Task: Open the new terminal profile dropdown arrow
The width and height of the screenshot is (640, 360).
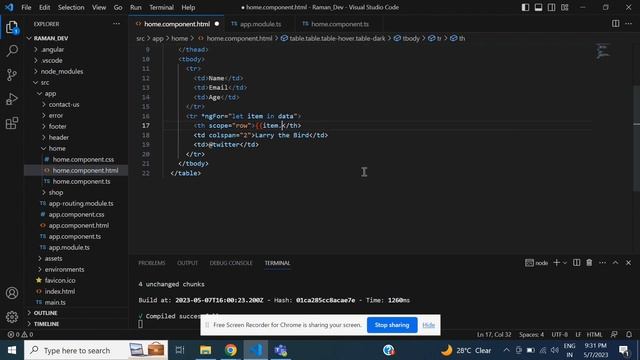Action: click(565, 263)
